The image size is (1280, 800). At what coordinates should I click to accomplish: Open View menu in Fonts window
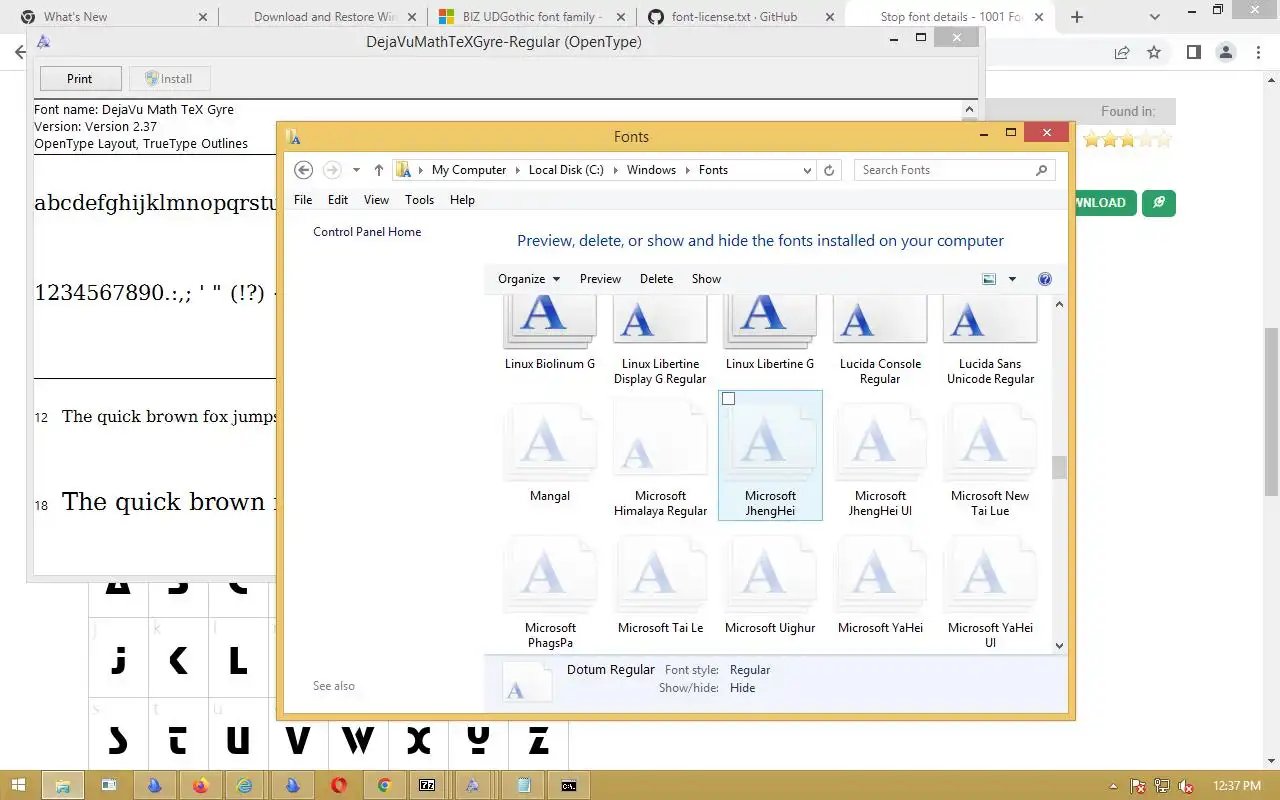pos(376,200)
